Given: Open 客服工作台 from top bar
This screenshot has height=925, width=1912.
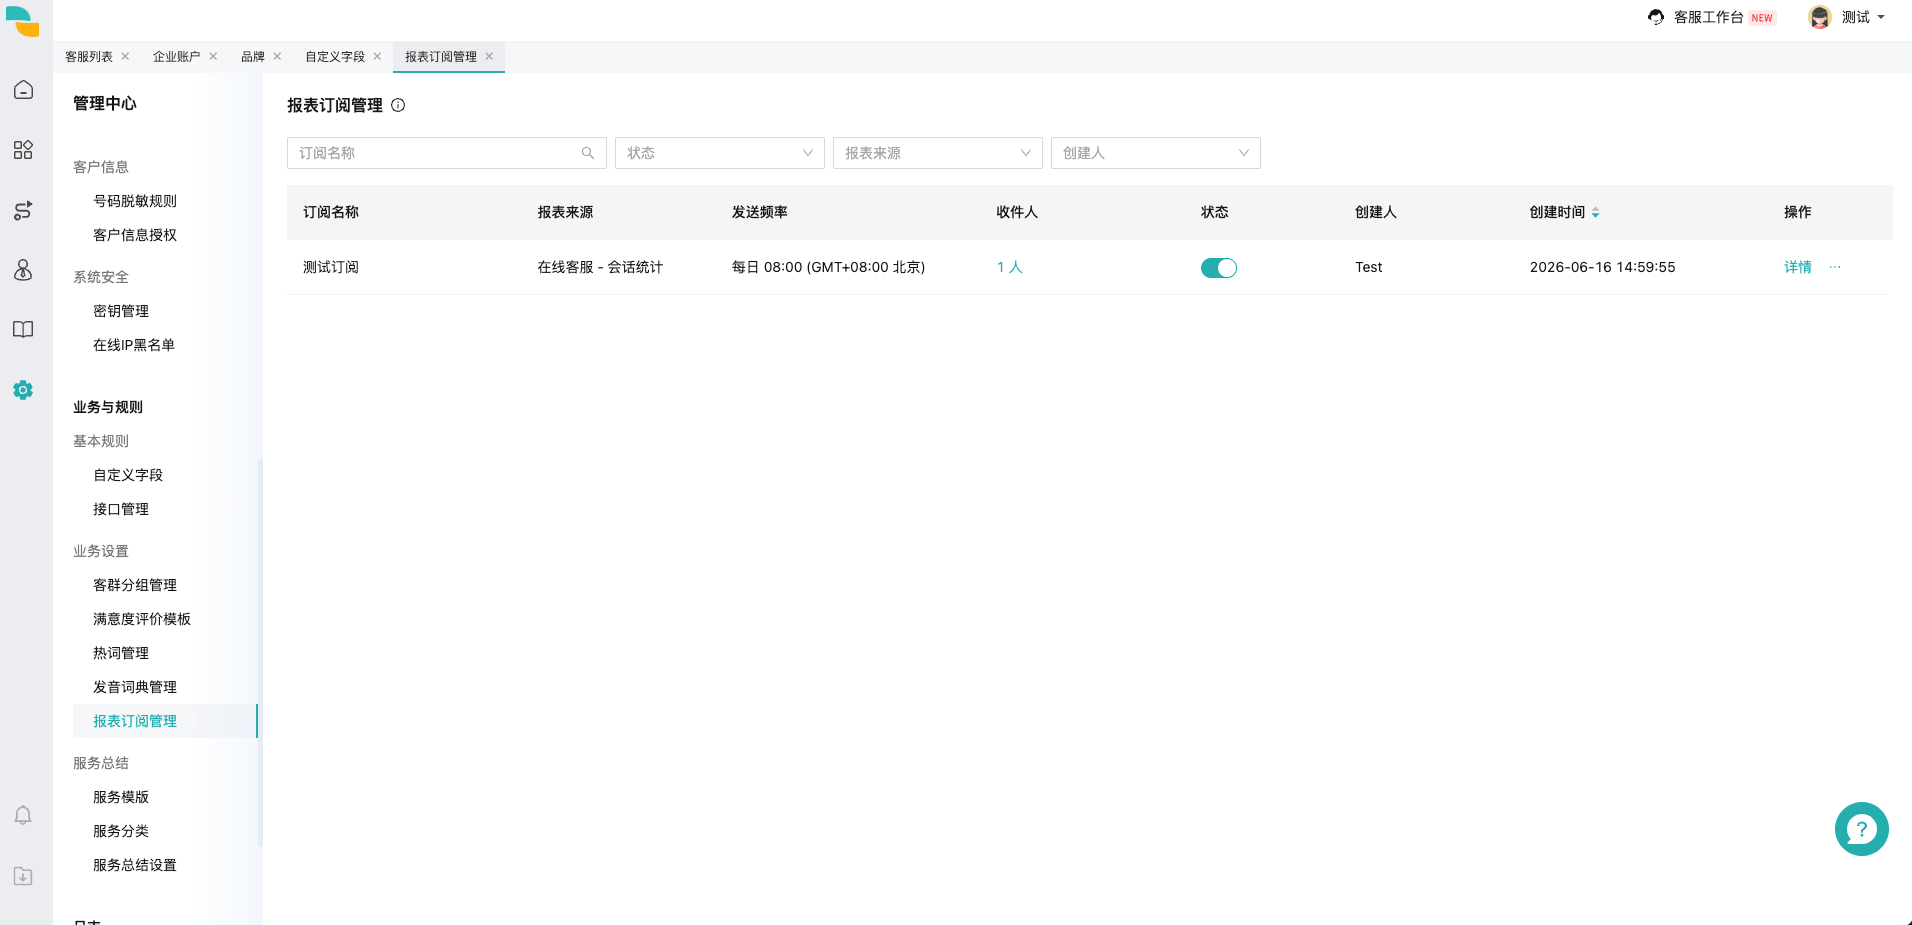Looking at the screenshot, I should point(1709,17).
